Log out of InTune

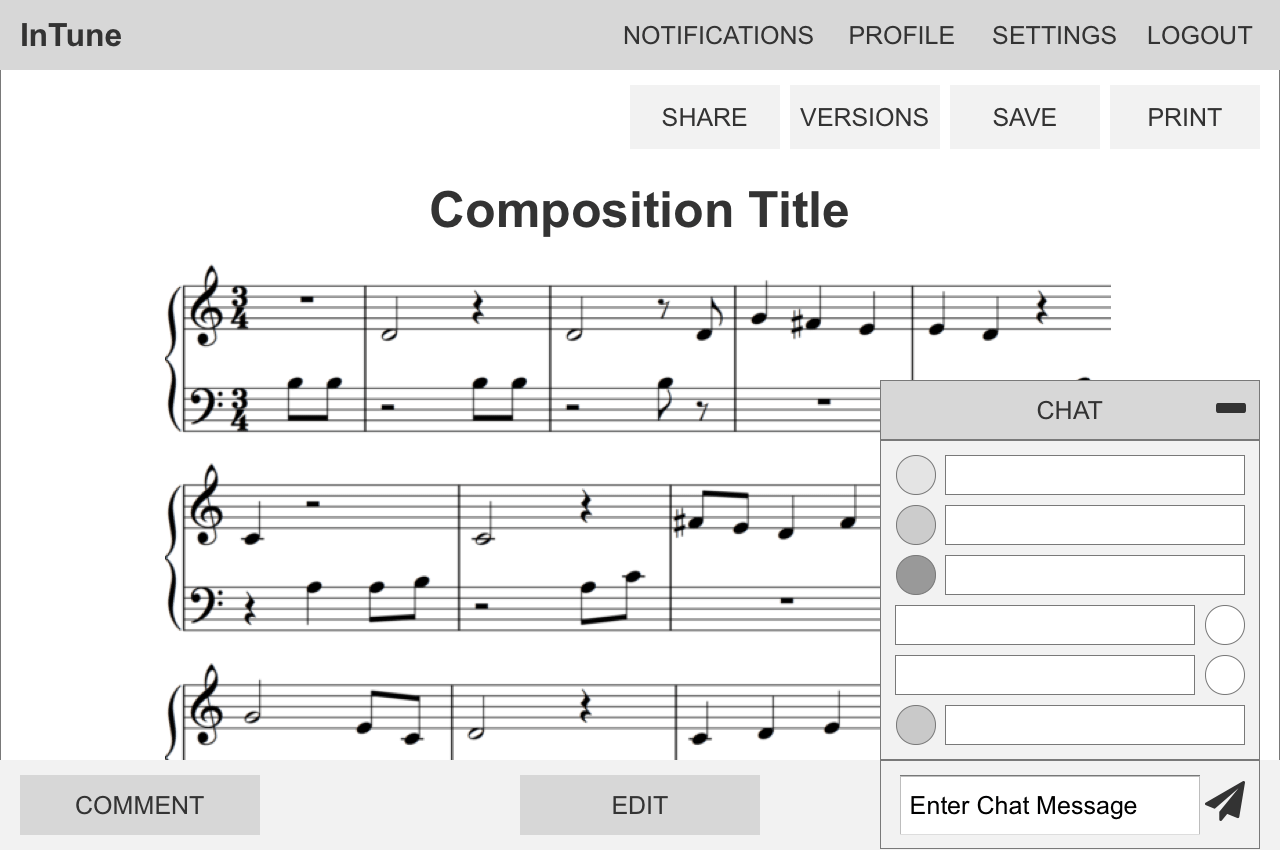click(x=1199, y=36)
